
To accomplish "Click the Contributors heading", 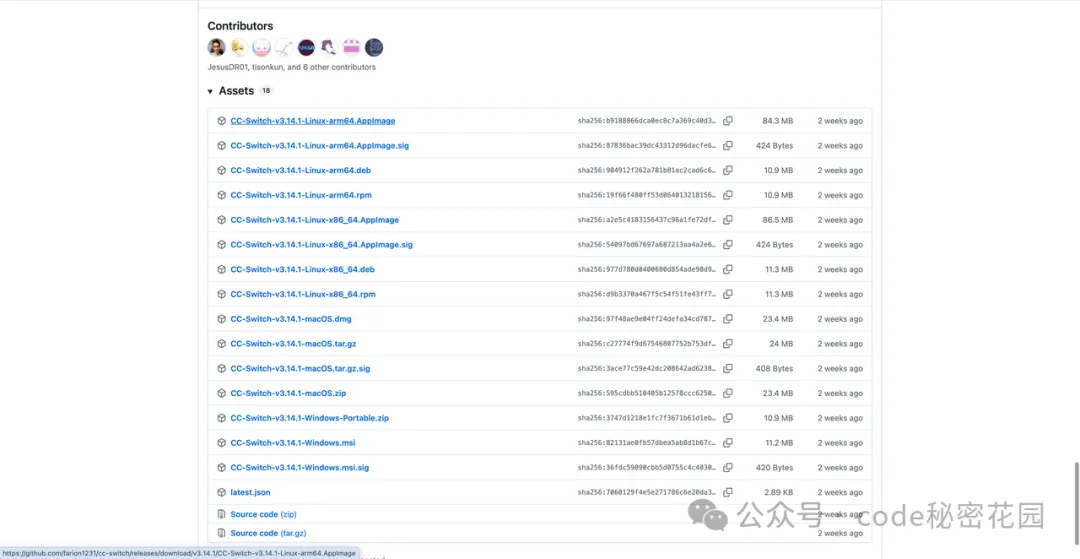I will click(240, 26).
